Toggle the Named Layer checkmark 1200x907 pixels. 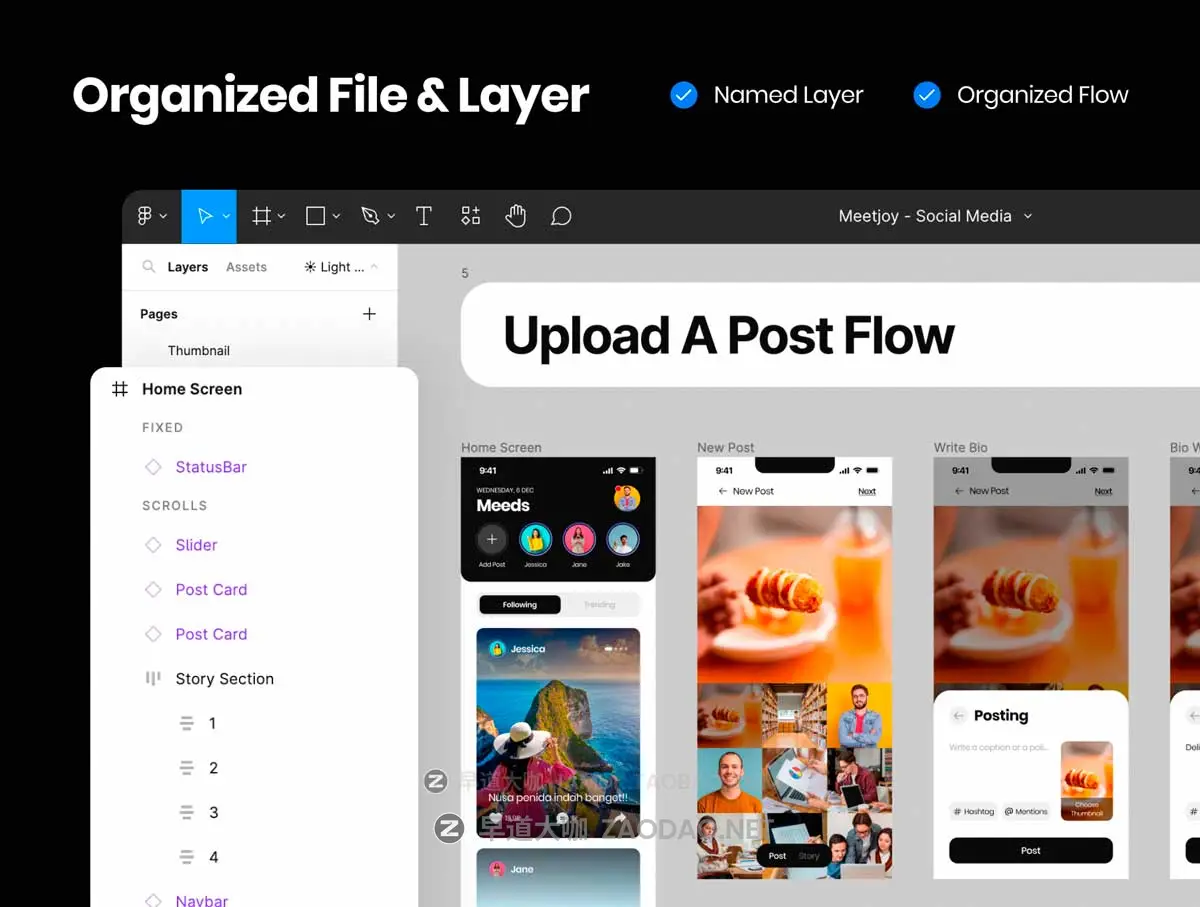[x=683, y=95]
